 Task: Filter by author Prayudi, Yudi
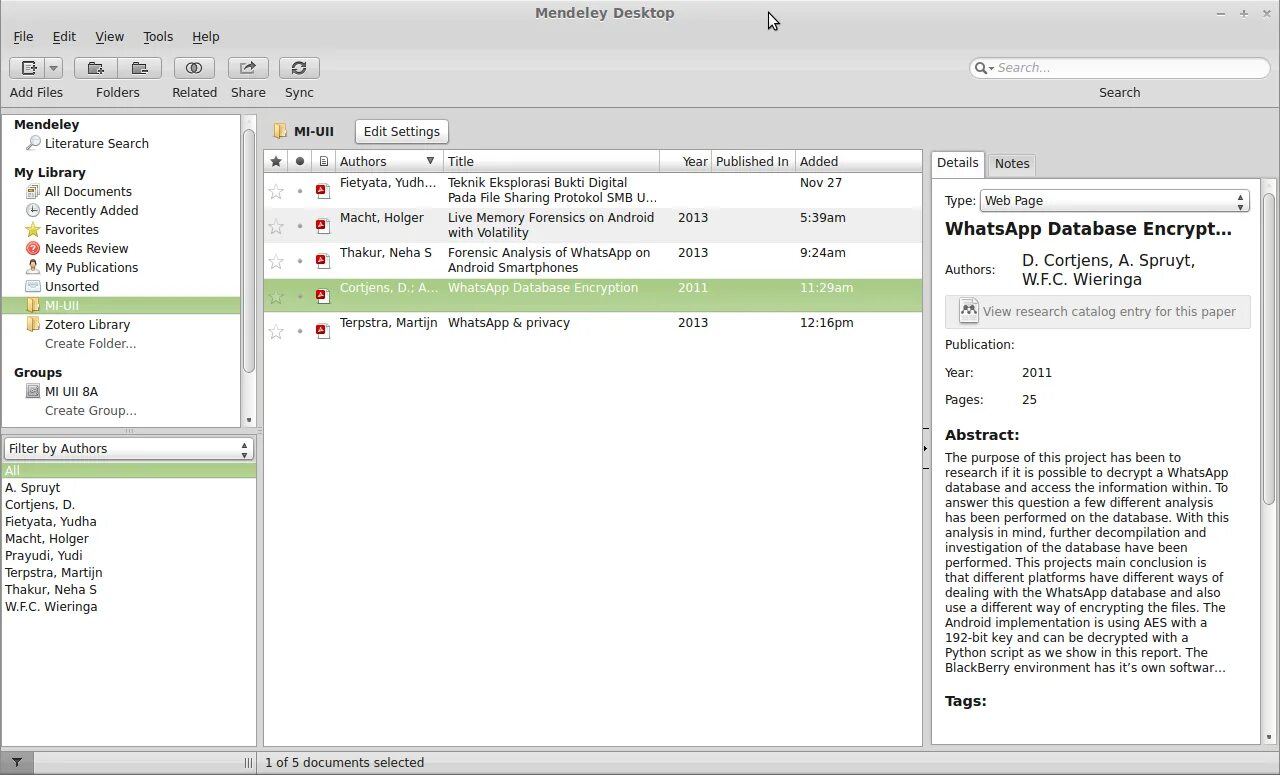(x=44, y=555)
